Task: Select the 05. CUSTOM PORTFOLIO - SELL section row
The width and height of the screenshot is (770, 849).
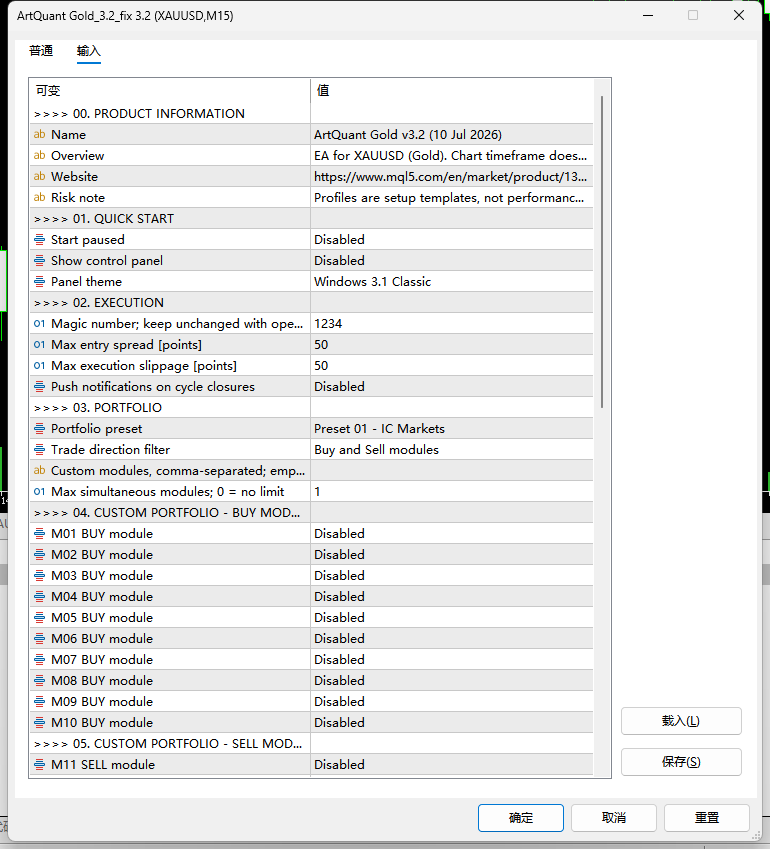Action: [x=311, y=743]
